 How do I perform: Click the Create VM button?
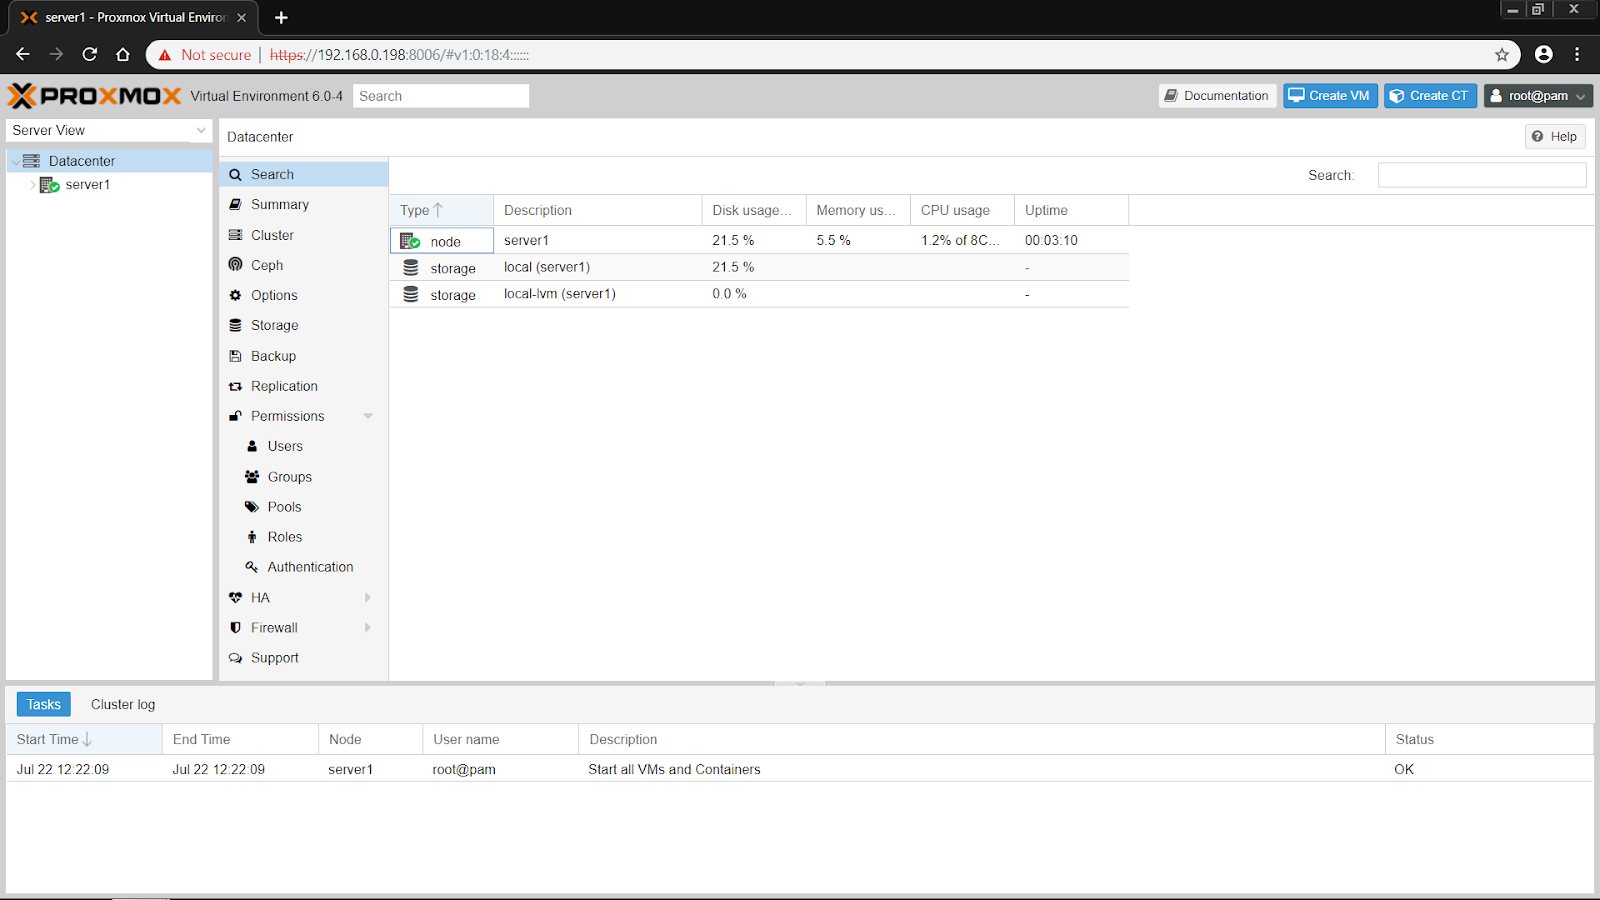[1330, 95]
